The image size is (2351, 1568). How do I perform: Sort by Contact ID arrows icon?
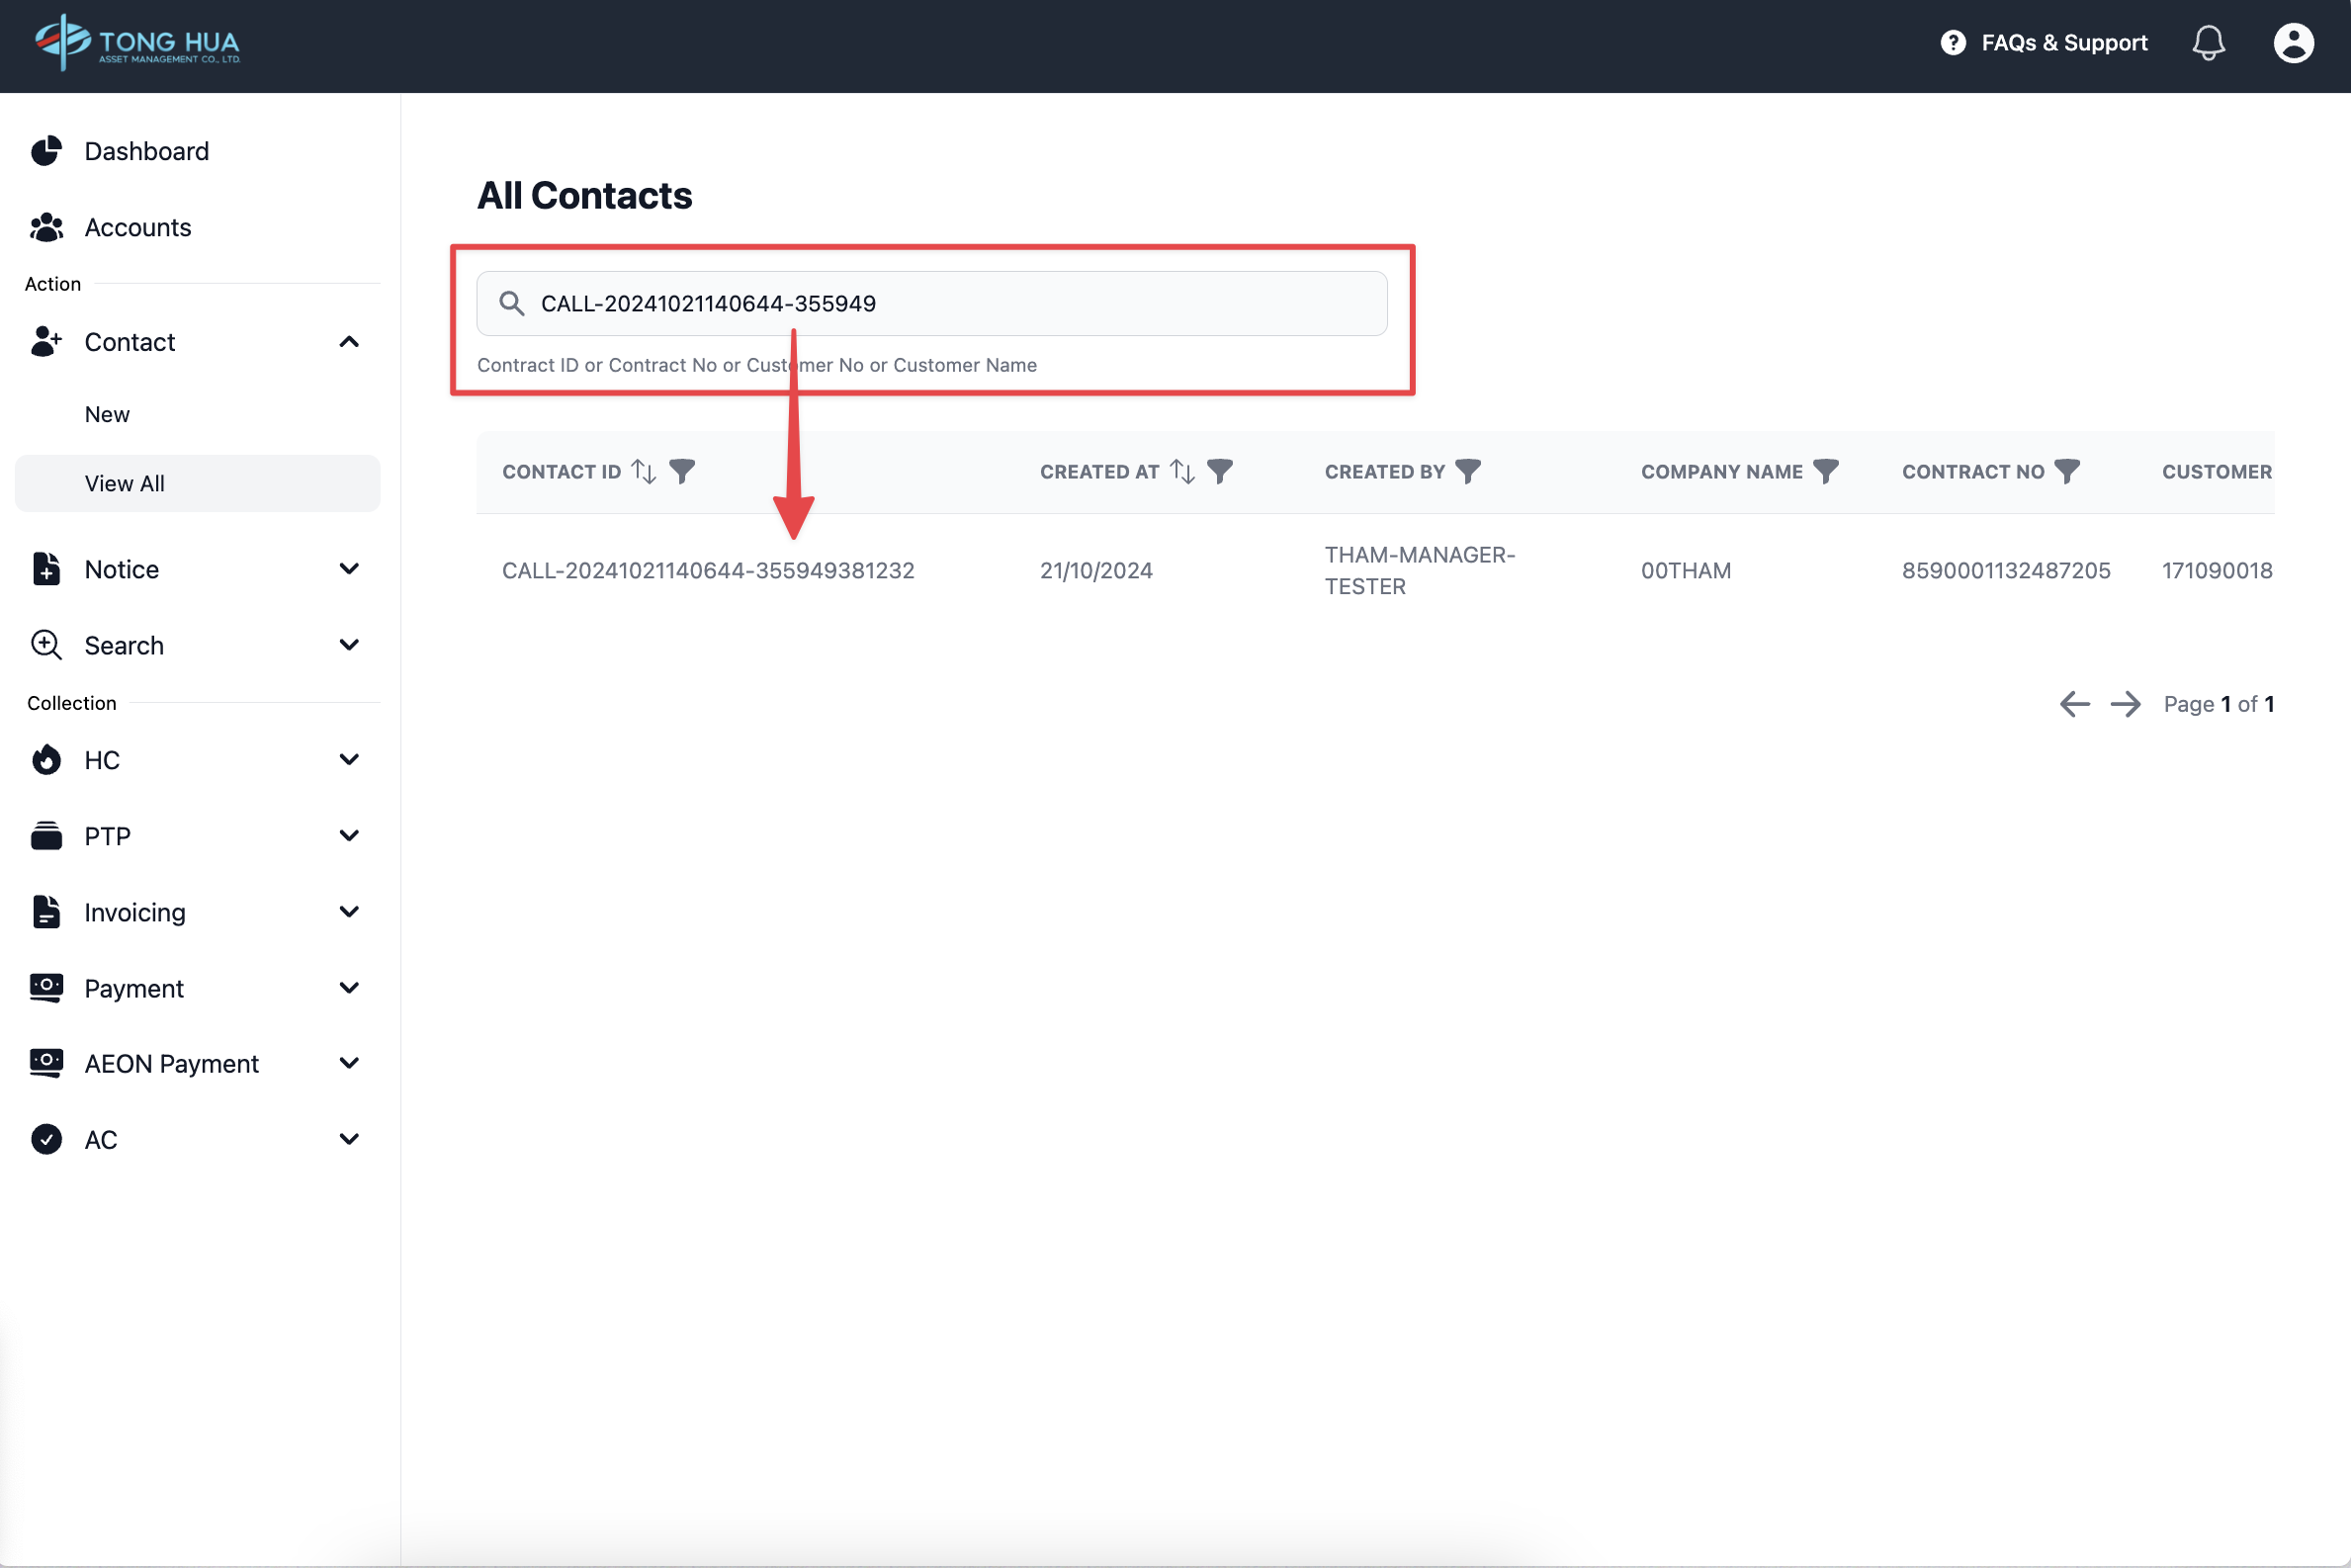point(644,471)
